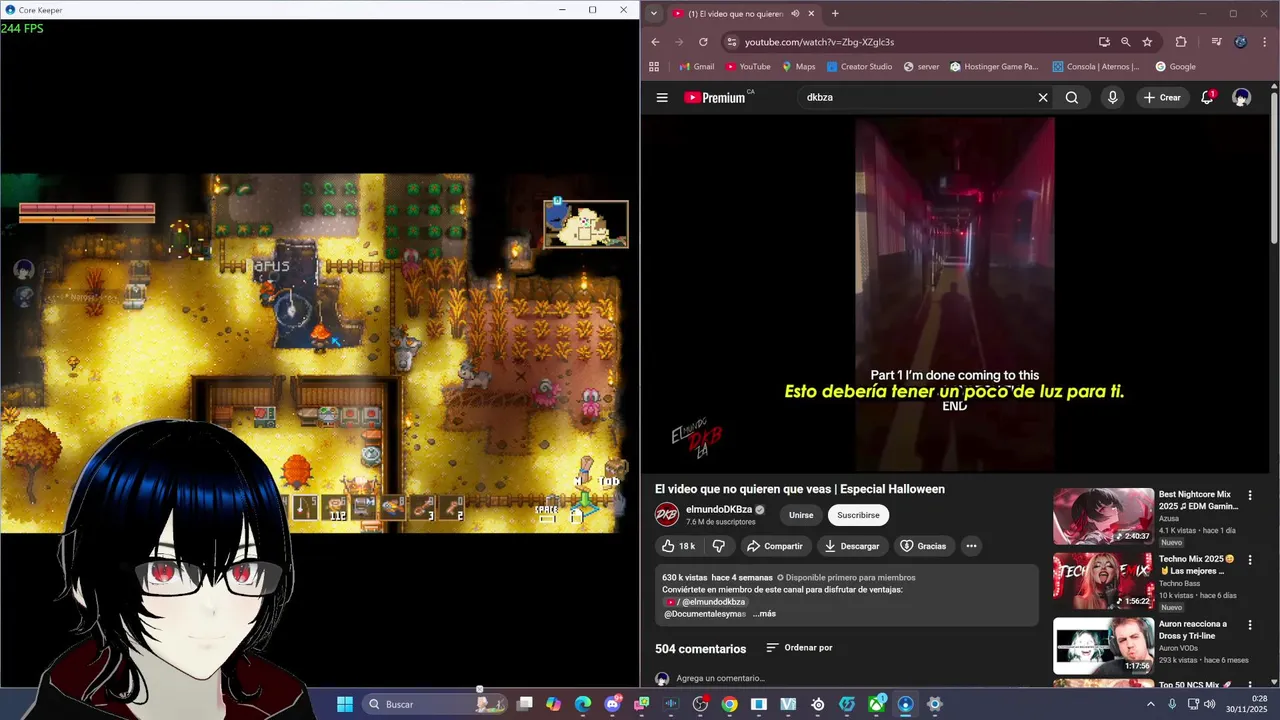Viewport: 1280px width, 720px height.
Task: Click the YouTube search magnifier button
Action: pyautogui.click(x=1072, y=97)
